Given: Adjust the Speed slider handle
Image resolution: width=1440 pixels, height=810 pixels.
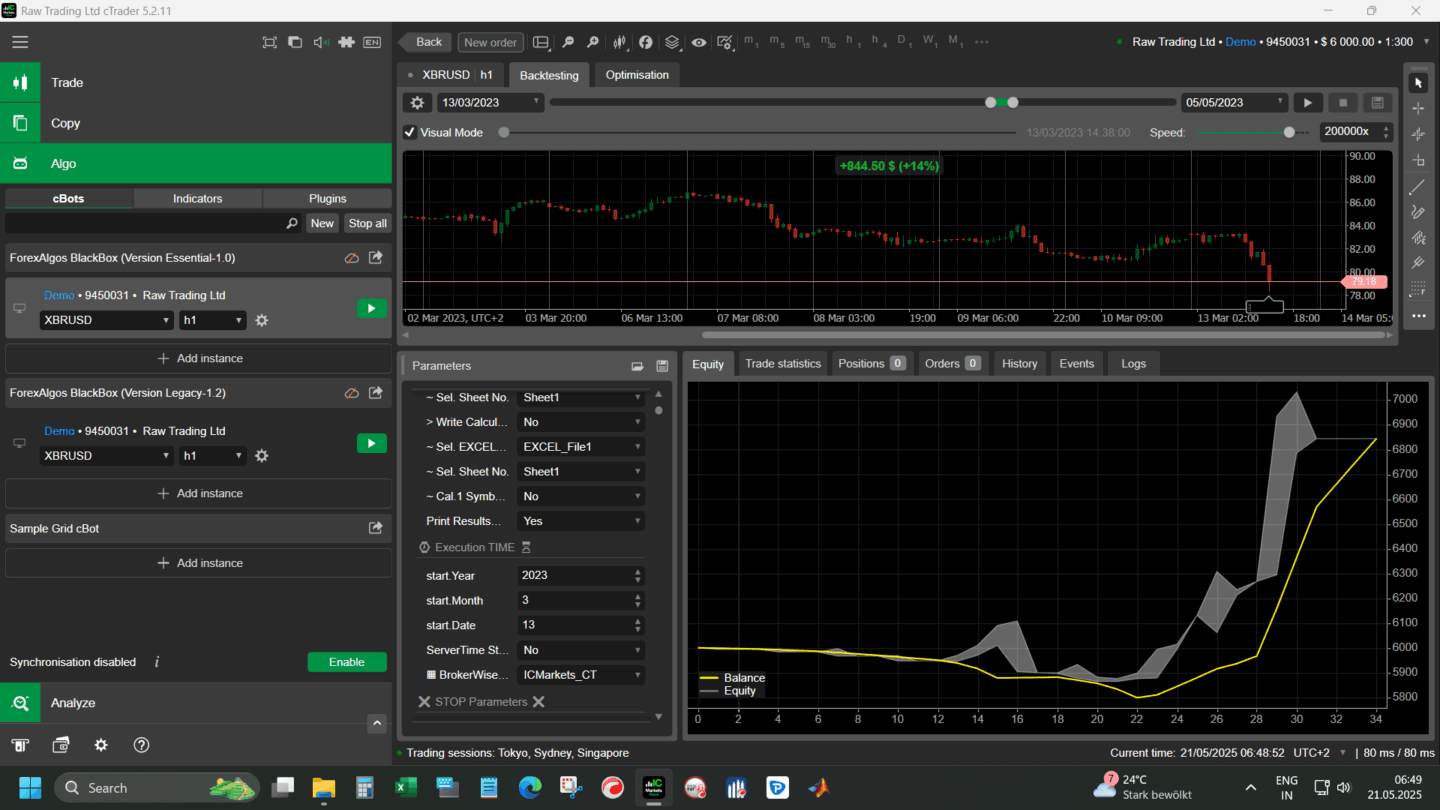Looking at the screenshot, I should [x=1289, y=132].
